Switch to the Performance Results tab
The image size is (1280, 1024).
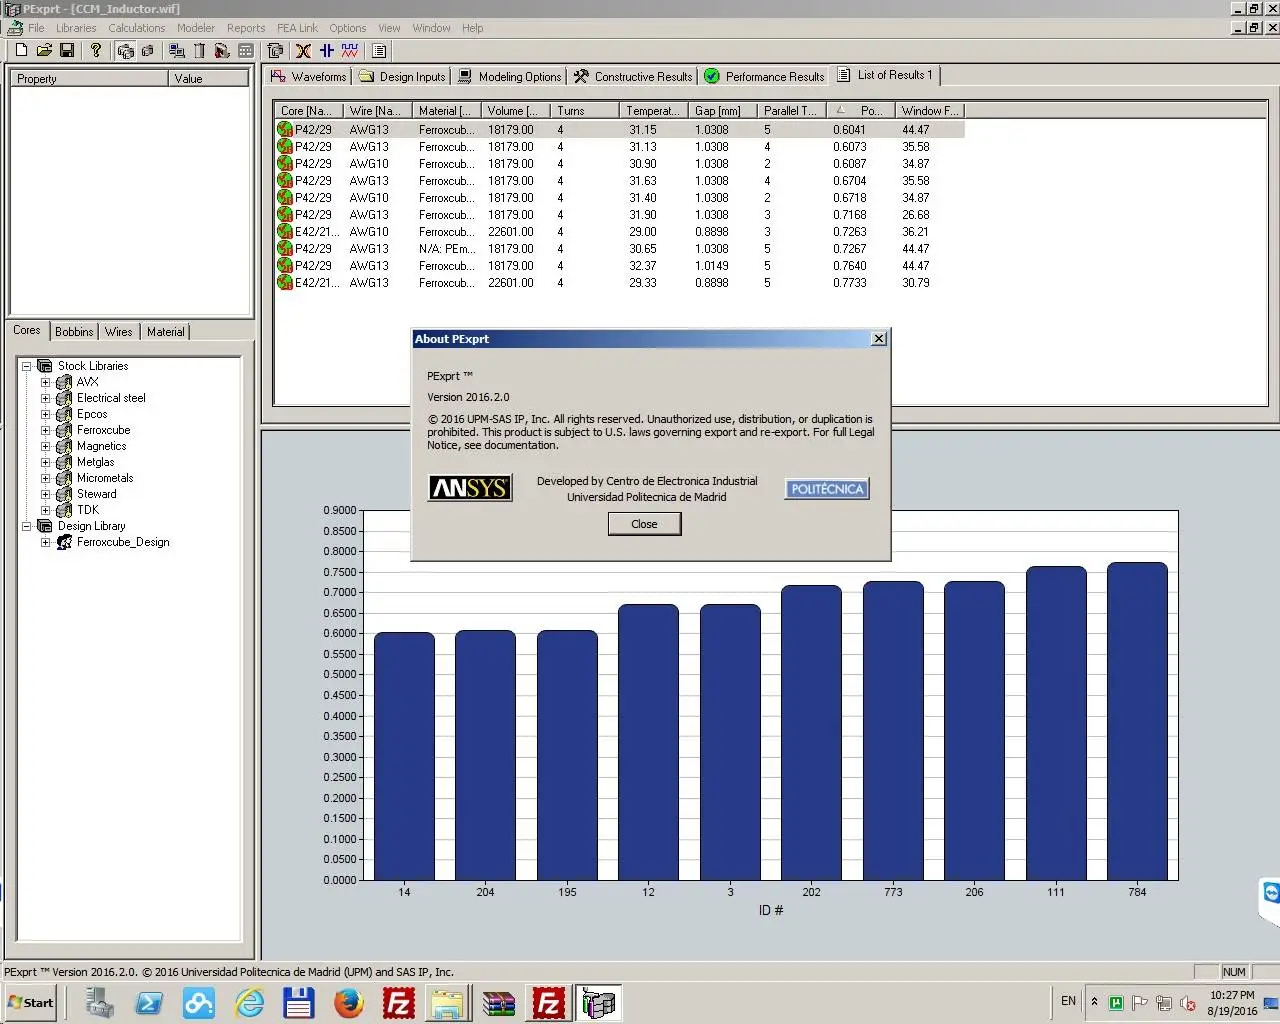(765, 76)
